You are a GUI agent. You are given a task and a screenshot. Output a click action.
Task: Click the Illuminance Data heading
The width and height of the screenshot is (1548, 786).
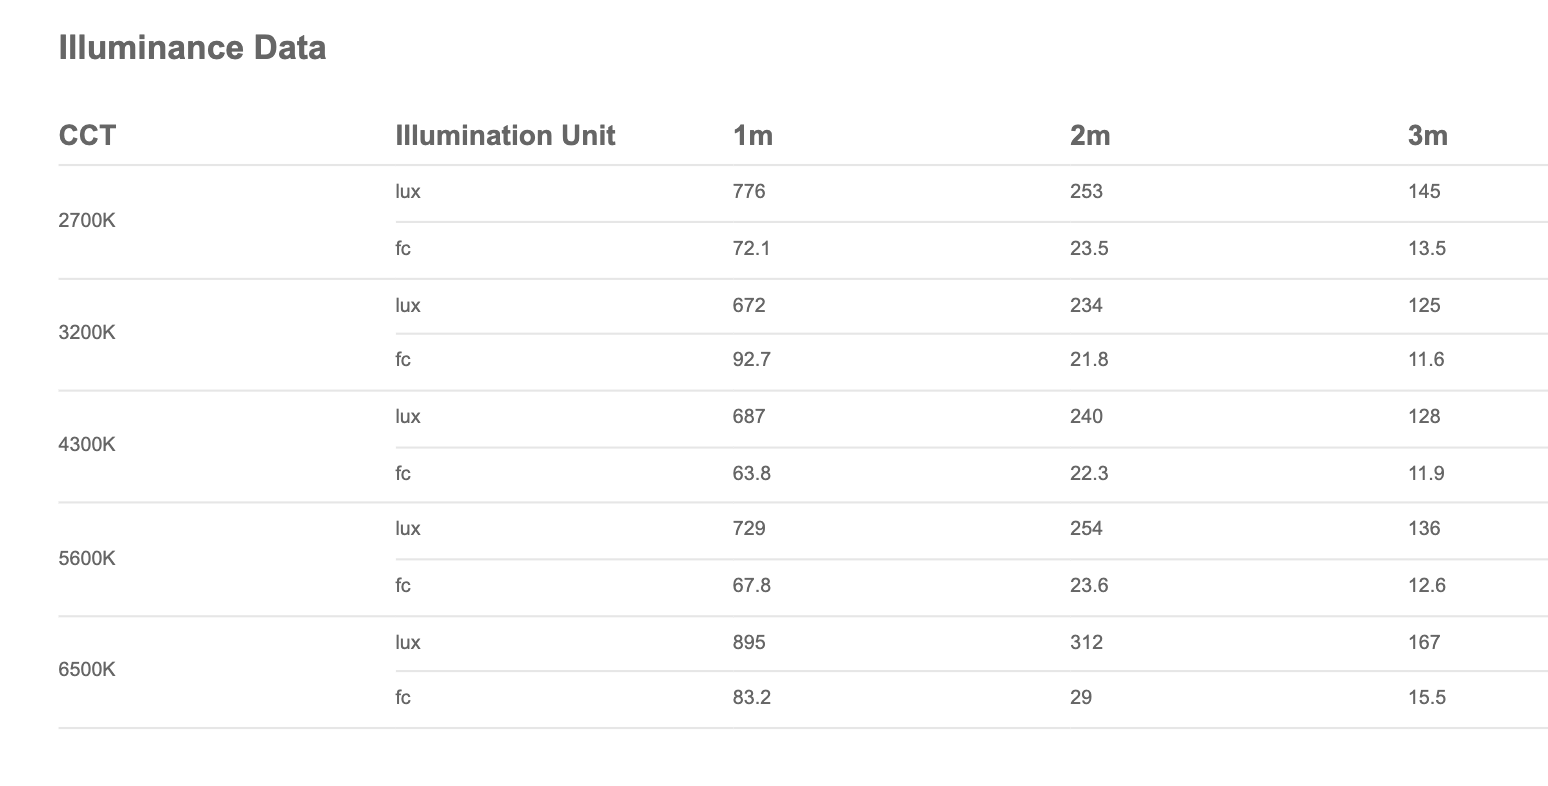click(x=192, y=48)
